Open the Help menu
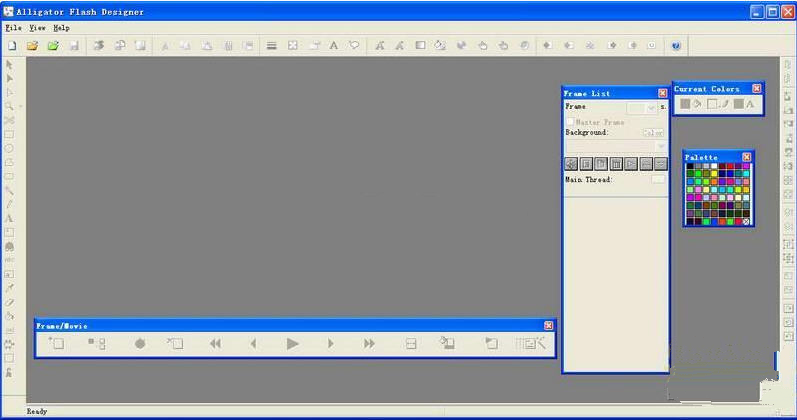 click(62, 27)
